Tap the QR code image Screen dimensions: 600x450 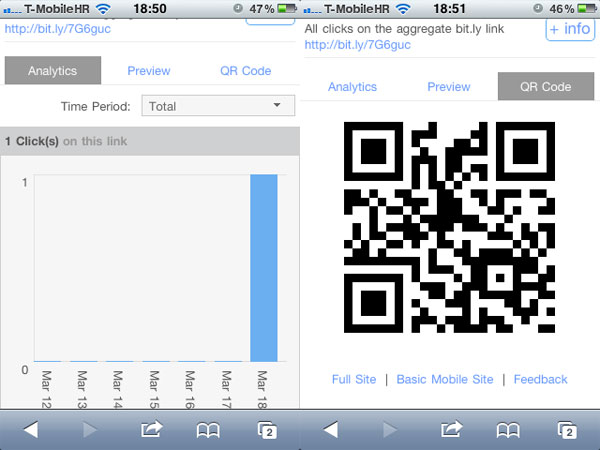pyautogui.click(x=449, y=227)
